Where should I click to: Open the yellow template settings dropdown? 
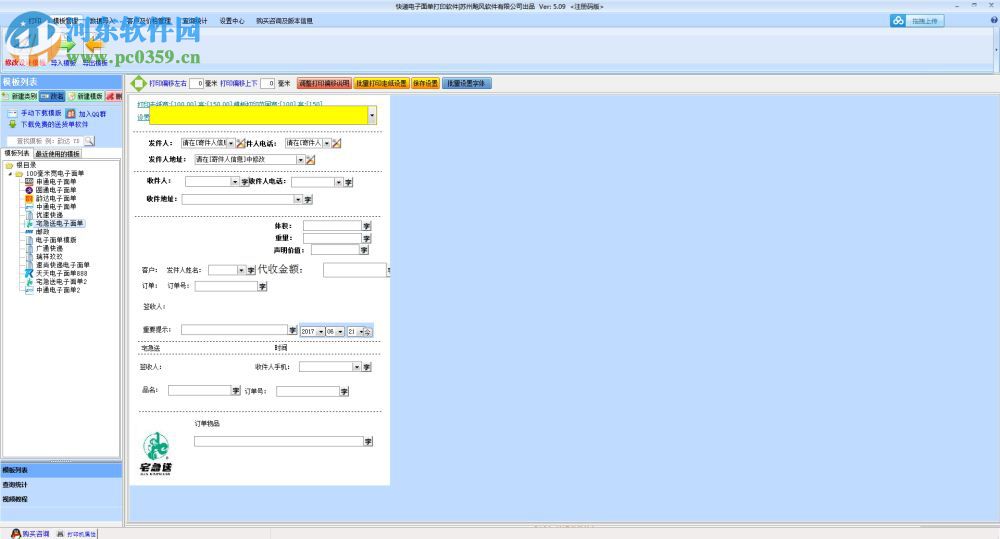pyautogui.click(x=372, y=116)
